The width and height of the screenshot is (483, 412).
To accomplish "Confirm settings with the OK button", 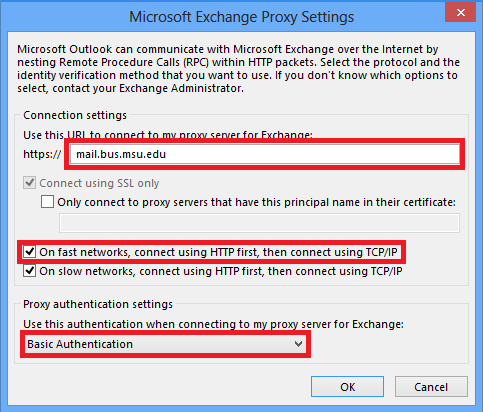I will coord(347,387).
